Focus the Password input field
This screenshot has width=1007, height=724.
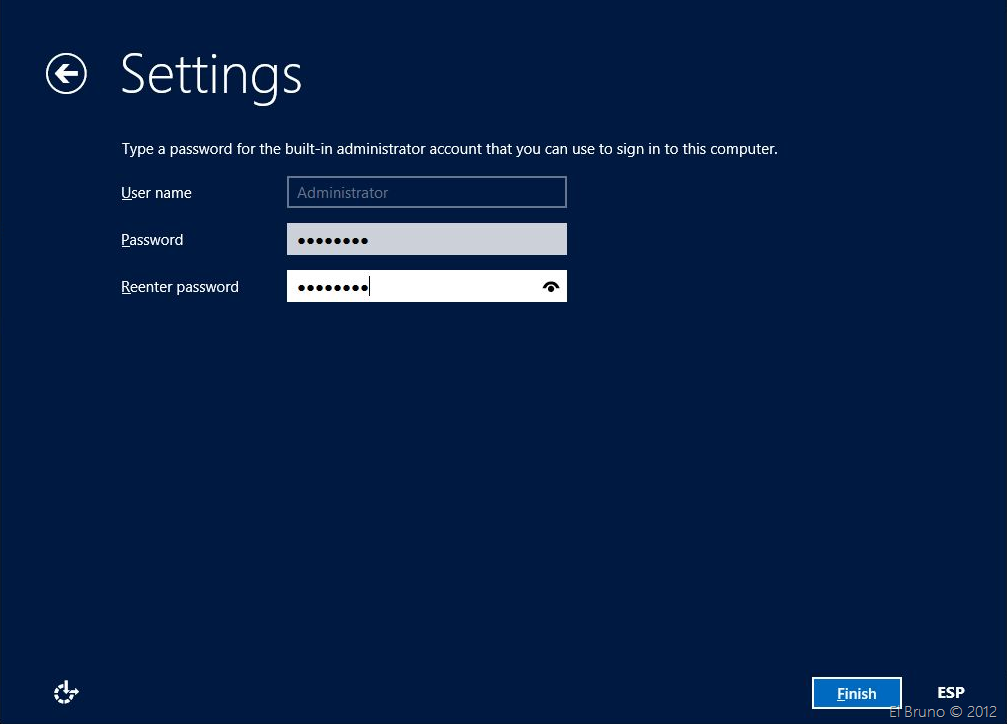pos(460,240)
